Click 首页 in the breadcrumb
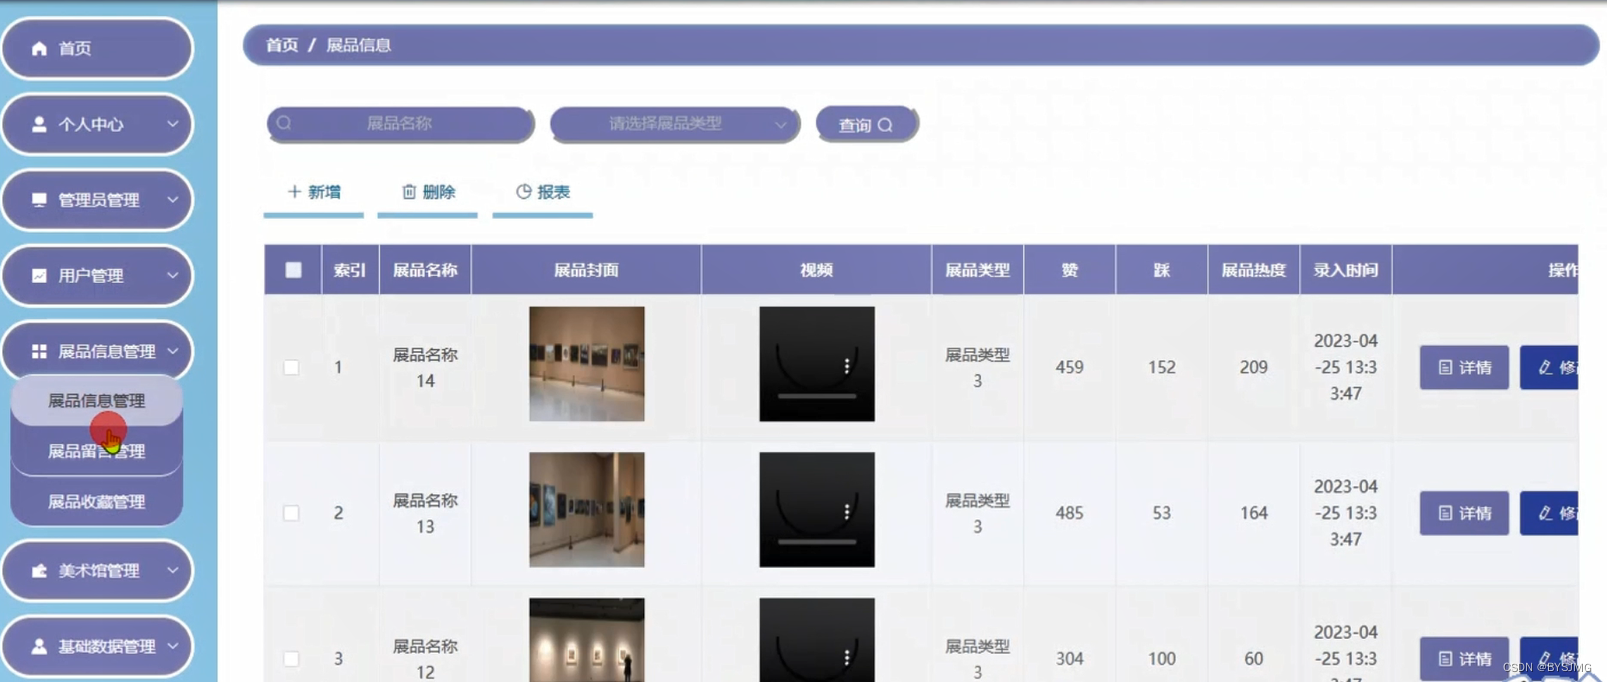1607x682 pixels. point(282,45)
